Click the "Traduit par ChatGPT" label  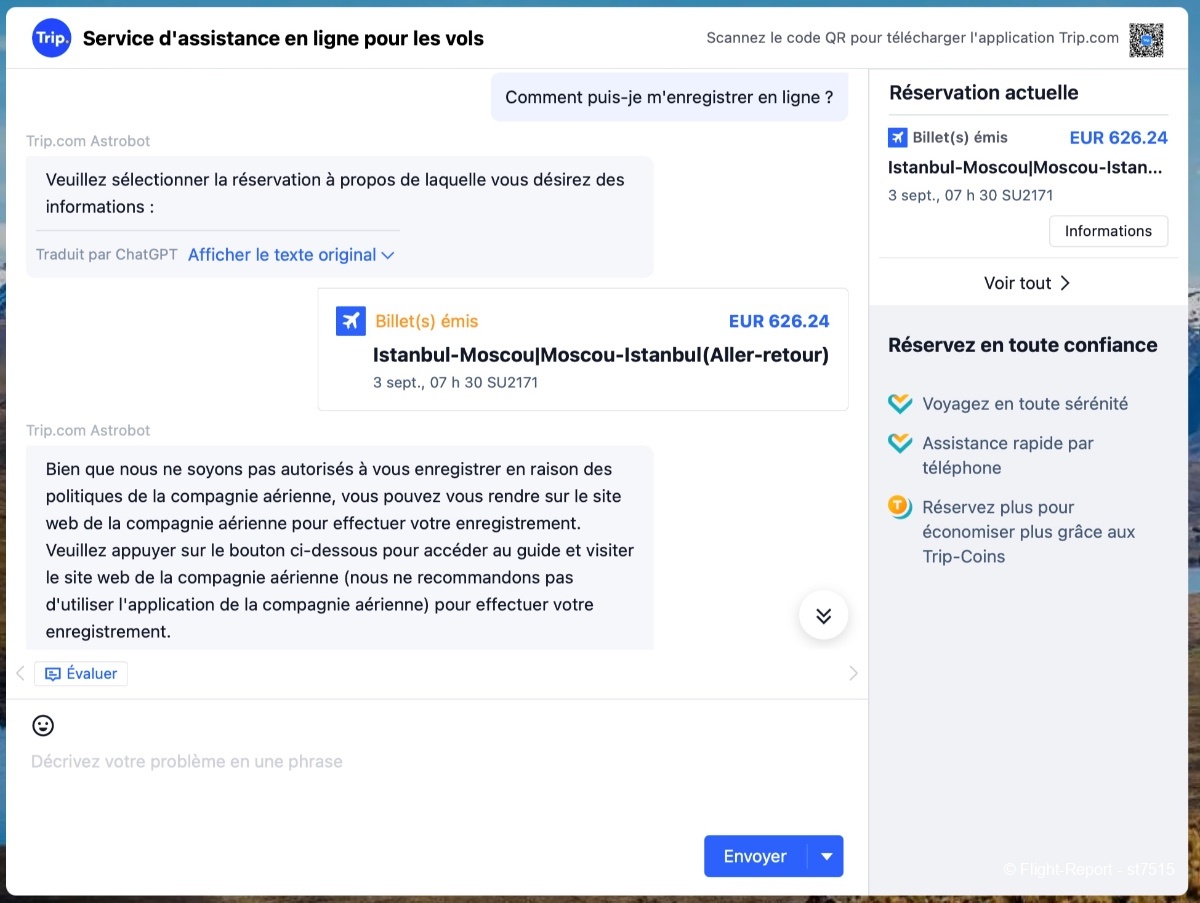click(107, 255)
